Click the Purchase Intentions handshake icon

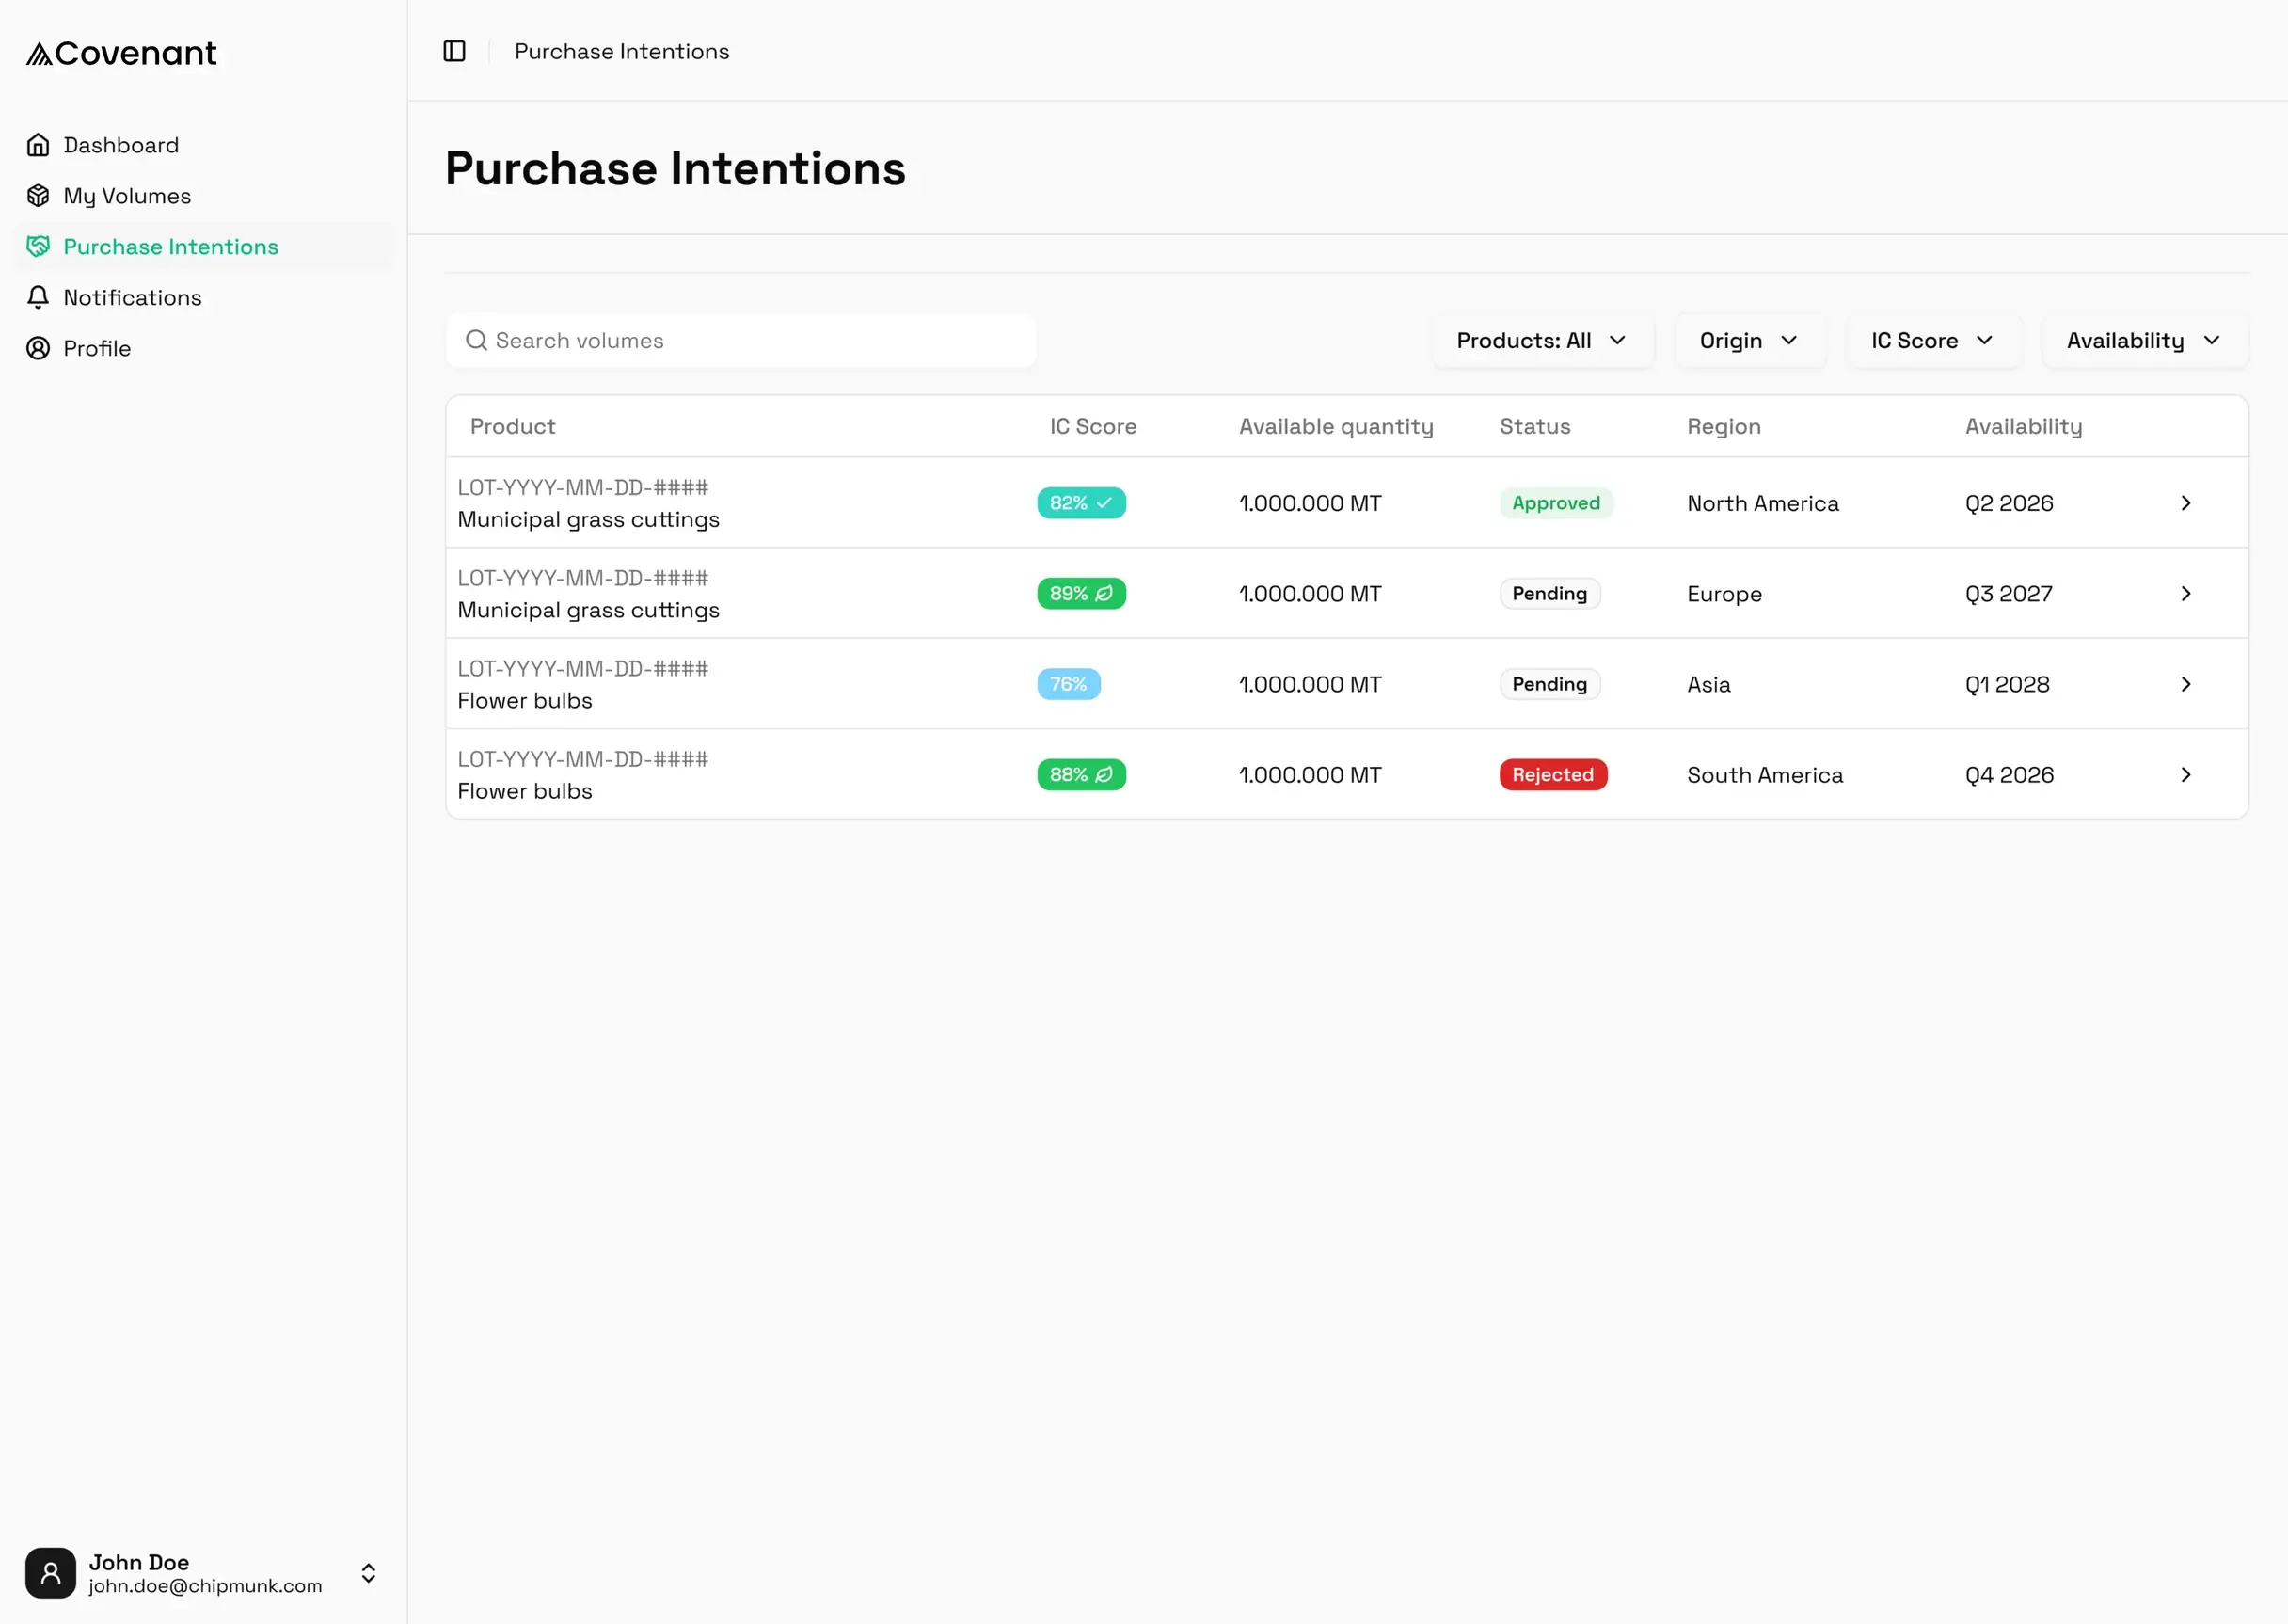tap(38, 247)
